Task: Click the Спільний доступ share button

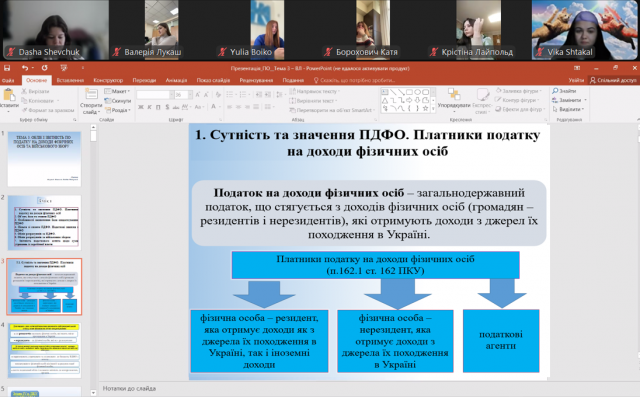Action: (613, 80)
